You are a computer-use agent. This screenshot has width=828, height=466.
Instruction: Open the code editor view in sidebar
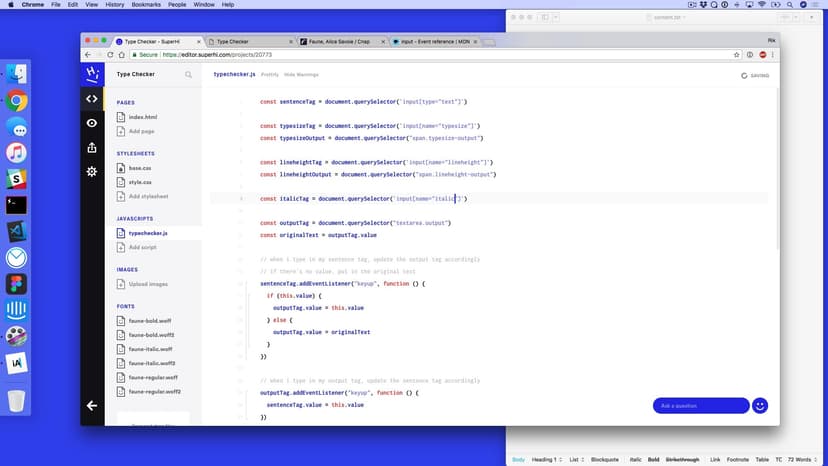92,98
